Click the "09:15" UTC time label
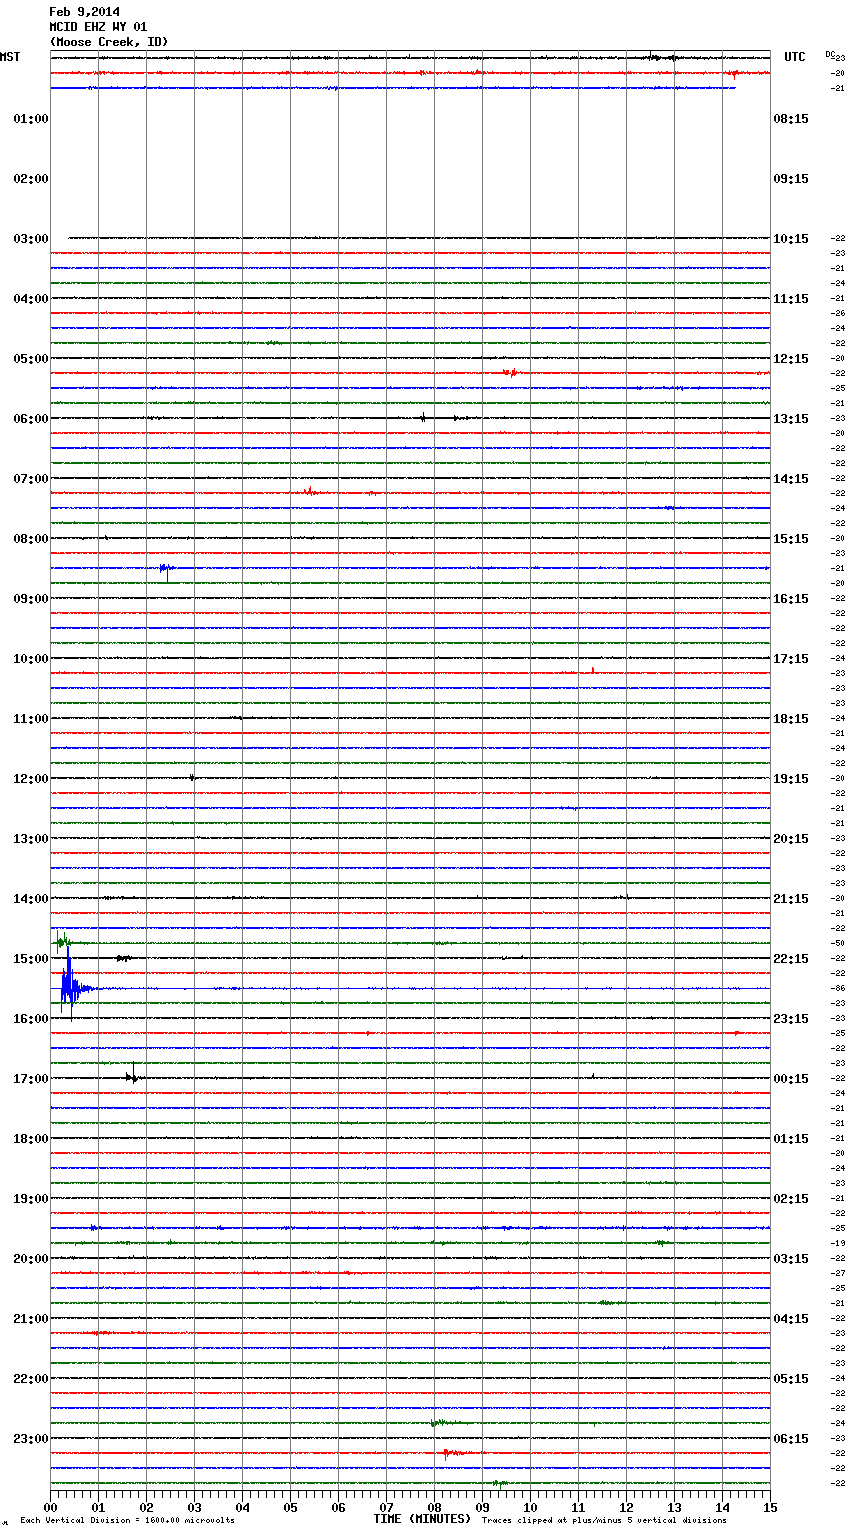The height and width of the screenshot is (1534, 850). [791, 179]
